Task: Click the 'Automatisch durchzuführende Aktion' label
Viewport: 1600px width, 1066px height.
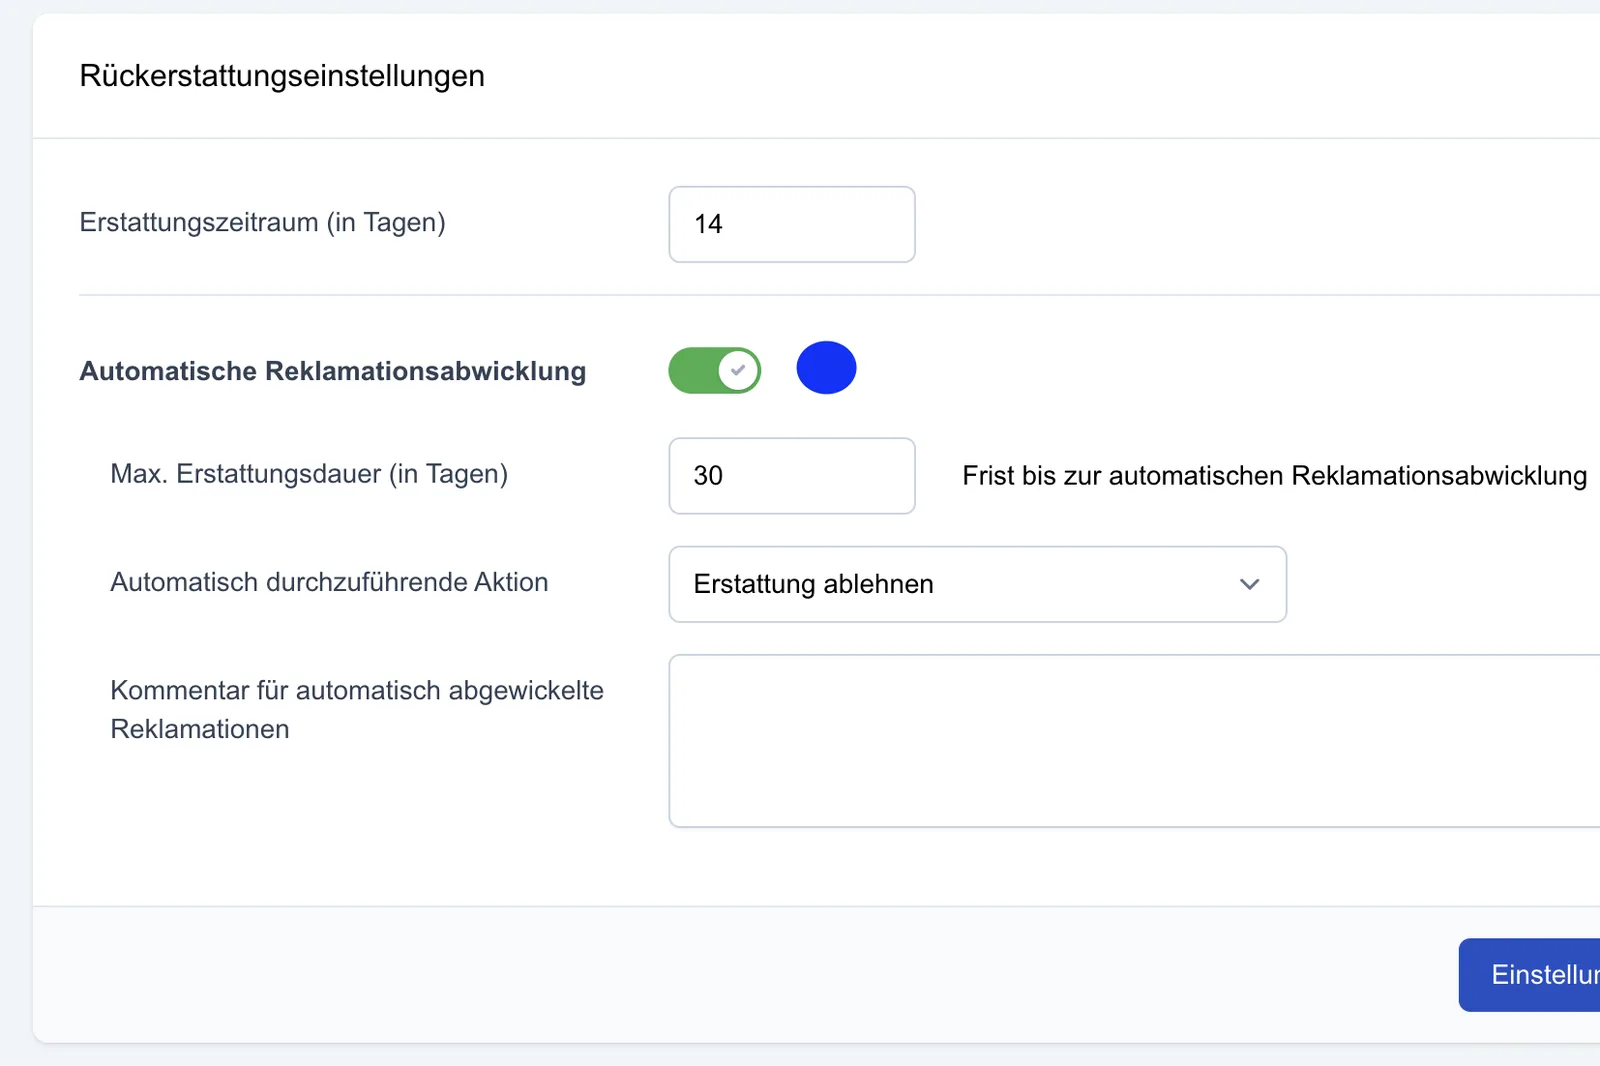Action: point(329,582)
